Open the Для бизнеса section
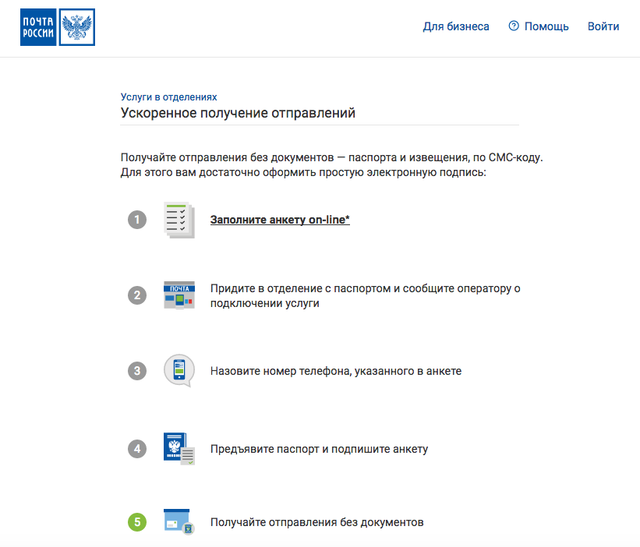Screen dimensions: 640x547 (x=456, y=26)
